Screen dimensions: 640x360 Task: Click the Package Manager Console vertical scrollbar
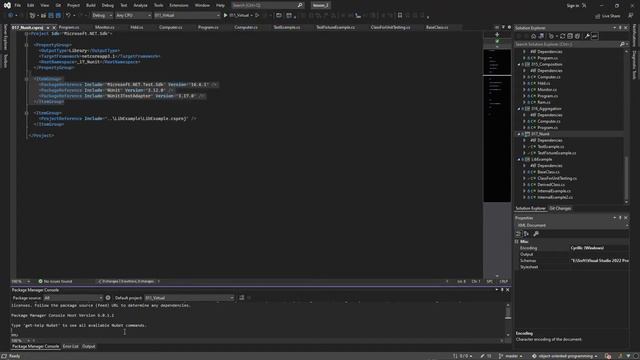tap(508, 320)
